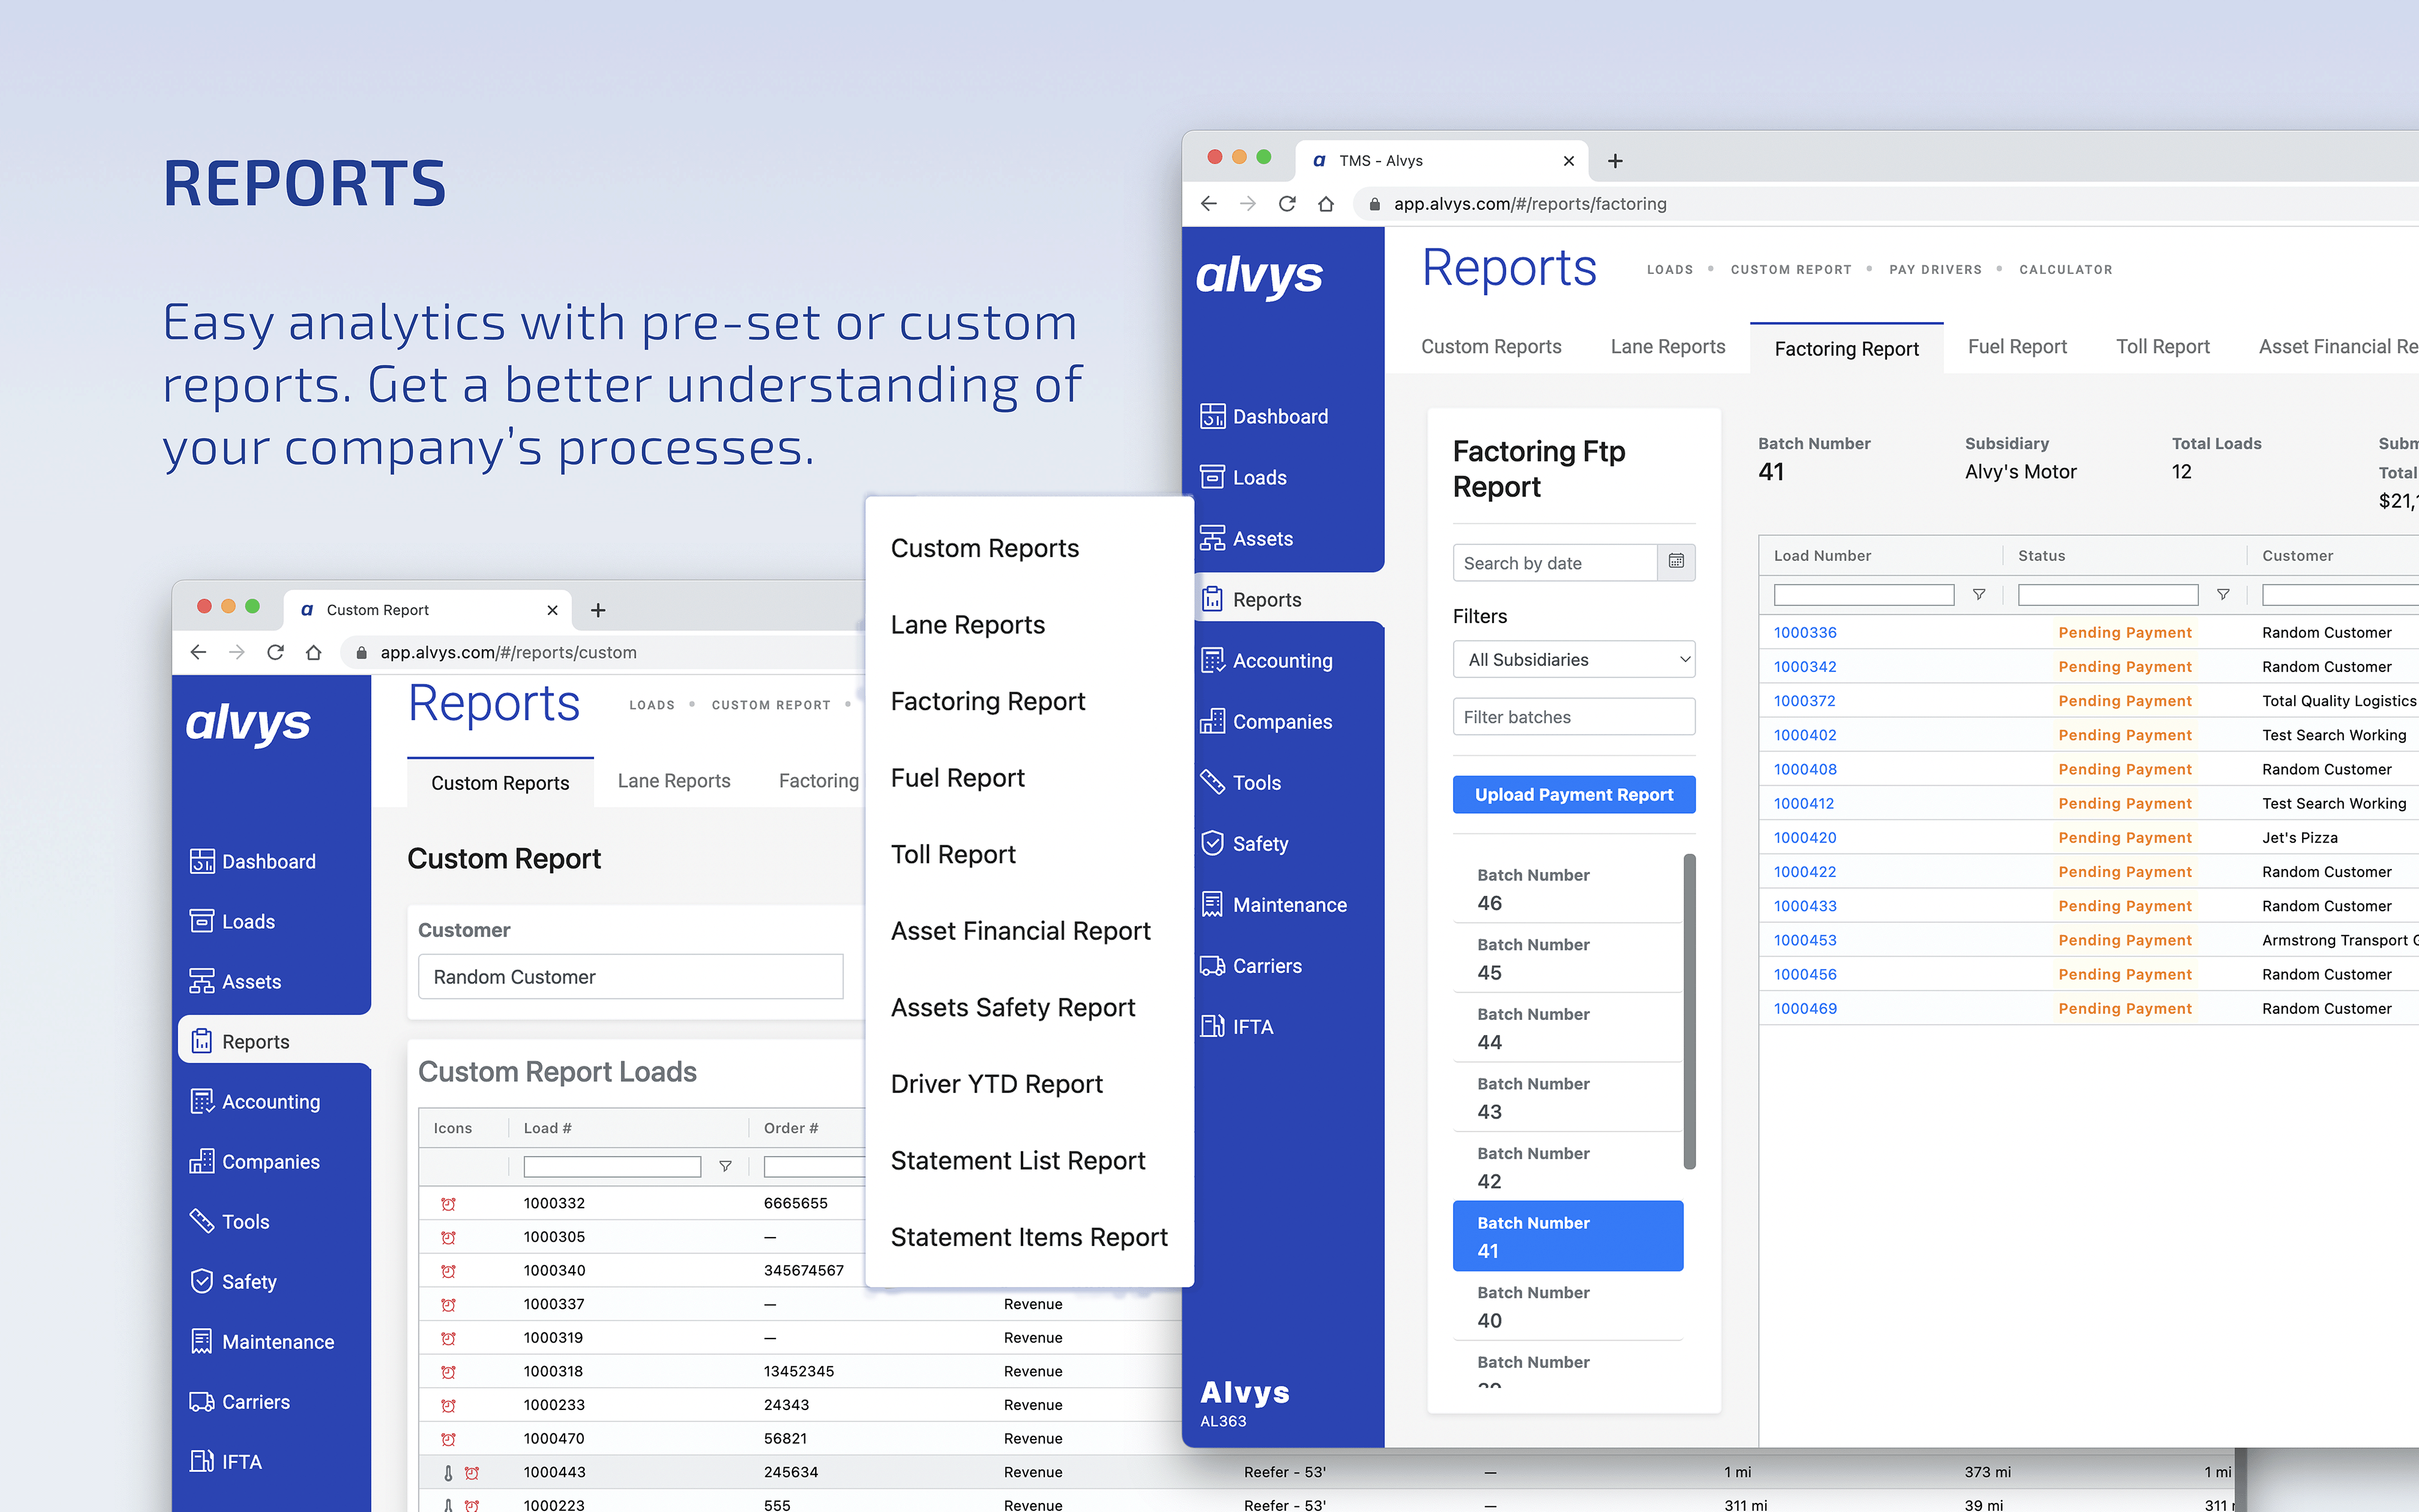The image size is (2419, 1512).
Task: Click the Safety shield icon in right sidebar
Action: pos(1212,843)
